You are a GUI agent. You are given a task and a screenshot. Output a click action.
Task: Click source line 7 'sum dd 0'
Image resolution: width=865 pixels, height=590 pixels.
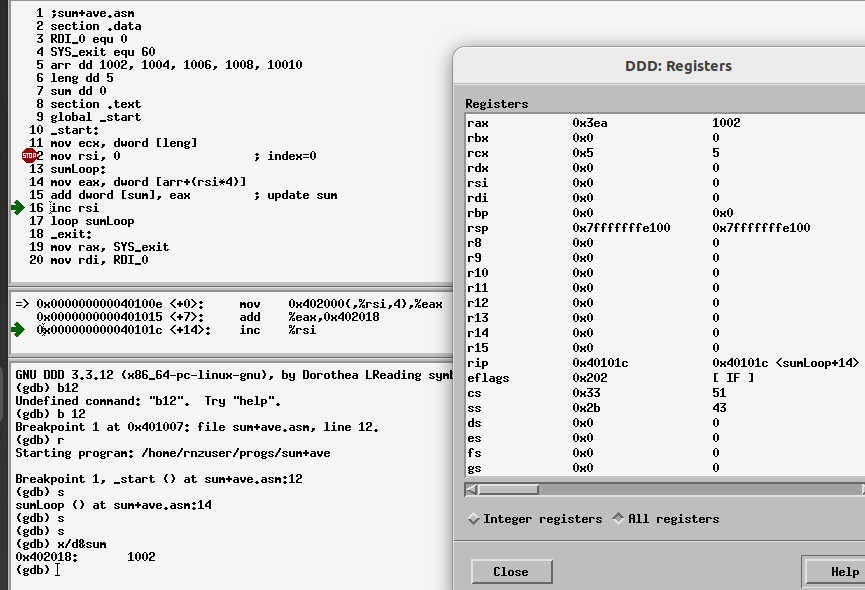point(78,91)
